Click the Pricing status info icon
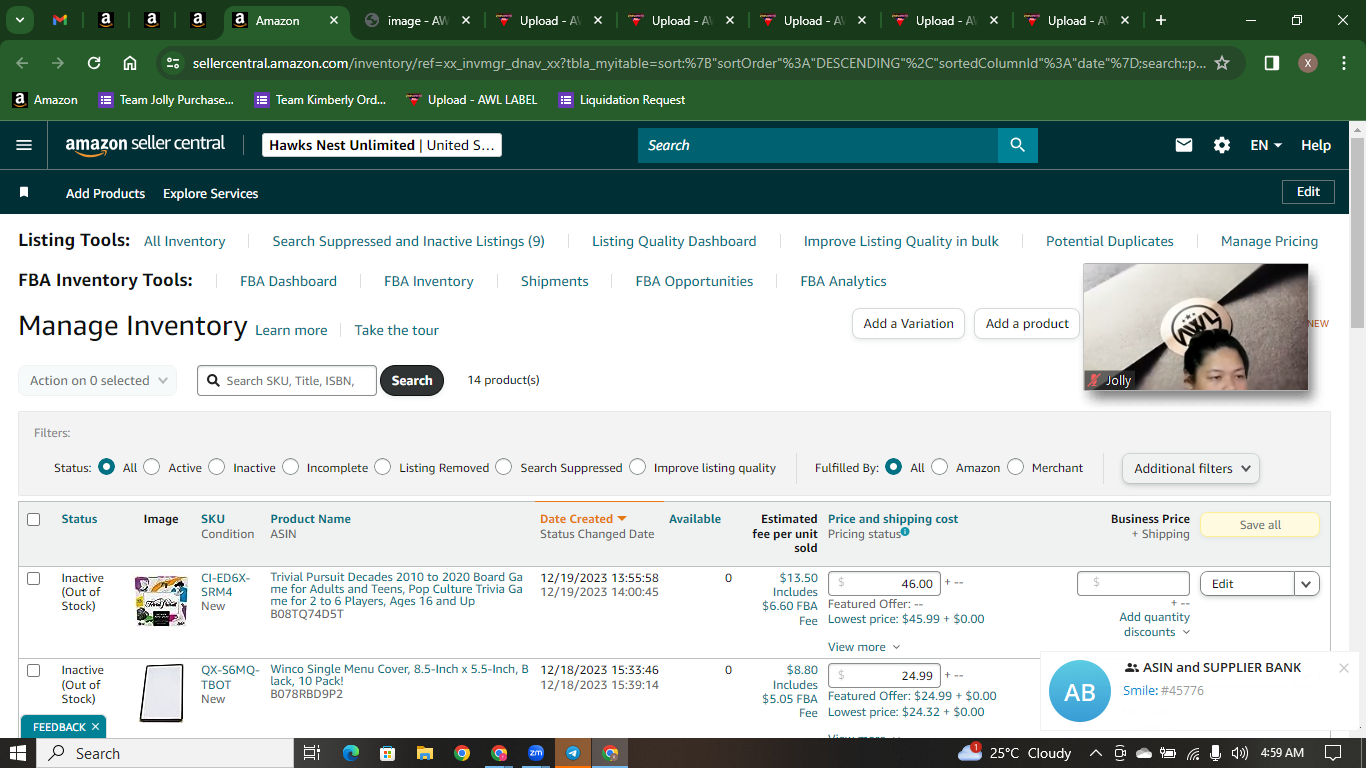The width and height of the screenshot is (1366, 768). point(905,532)
